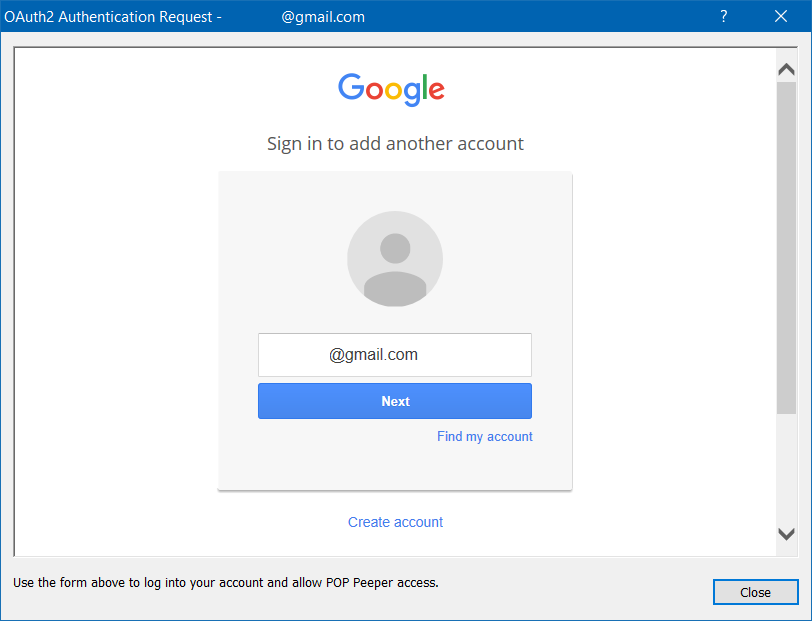This screenshot has height=621, width=812.
Task: Click the @gmail.com text in title bar
Action: click(323, 17)
